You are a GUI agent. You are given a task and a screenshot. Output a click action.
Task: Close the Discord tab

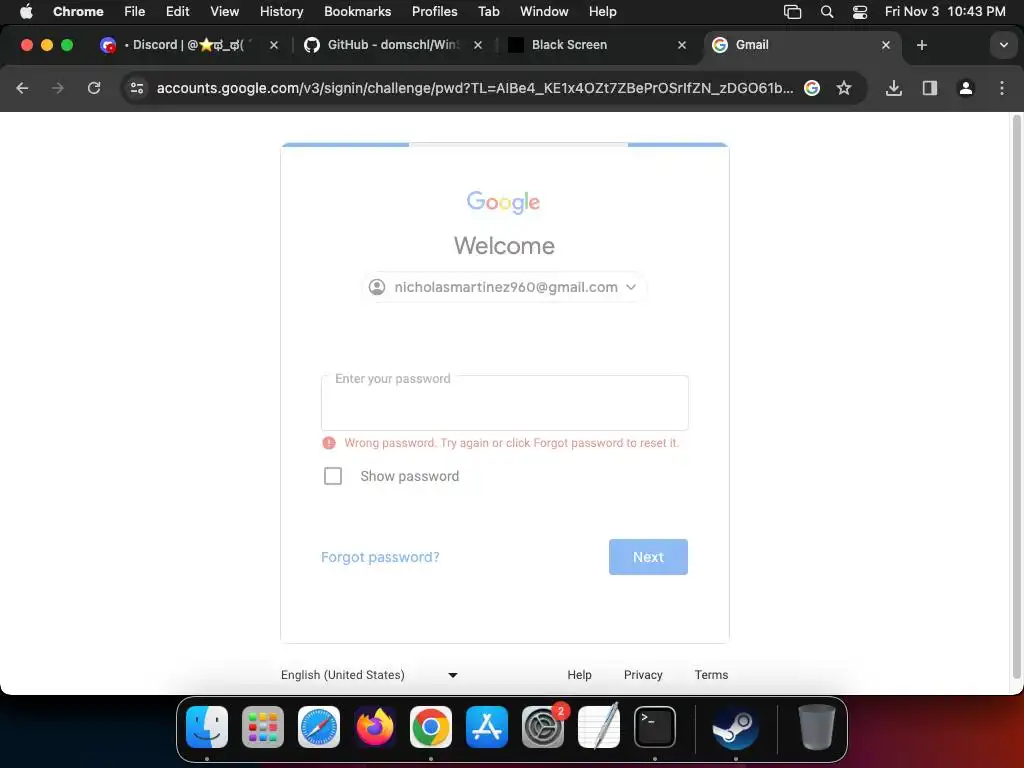pyautogui.click(x=274, y=45)
